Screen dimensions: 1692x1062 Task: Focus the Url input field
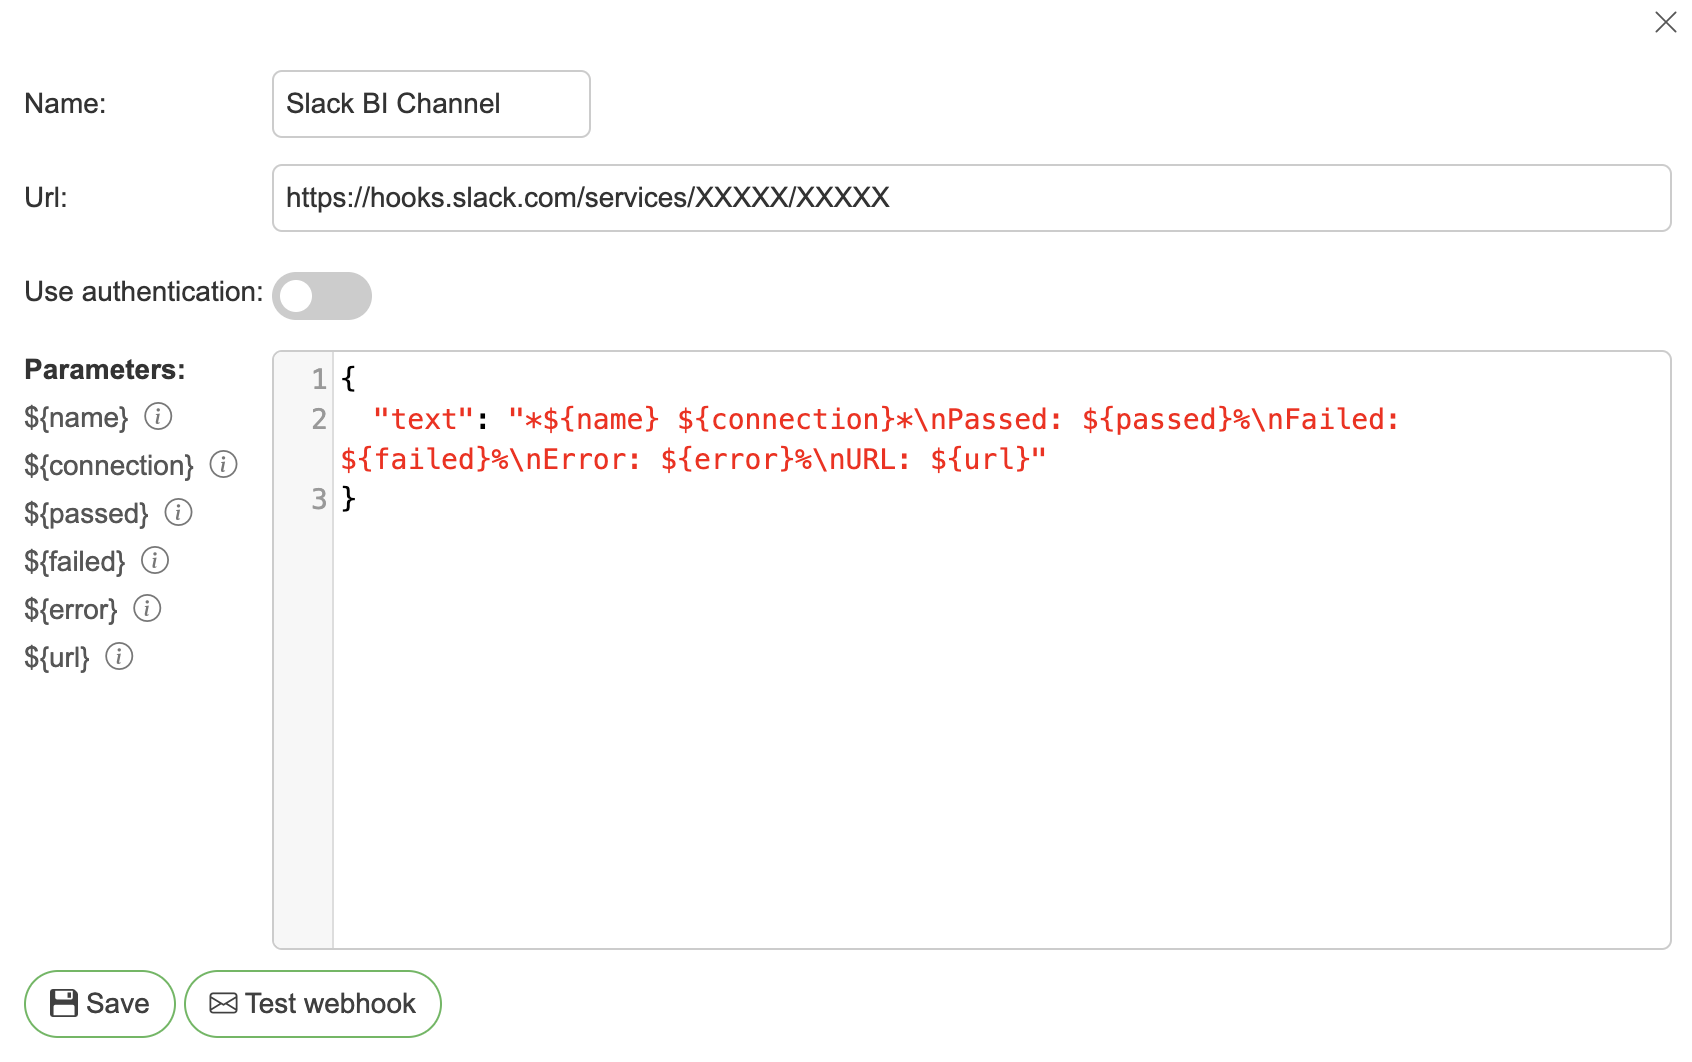(x=970, y=198)
